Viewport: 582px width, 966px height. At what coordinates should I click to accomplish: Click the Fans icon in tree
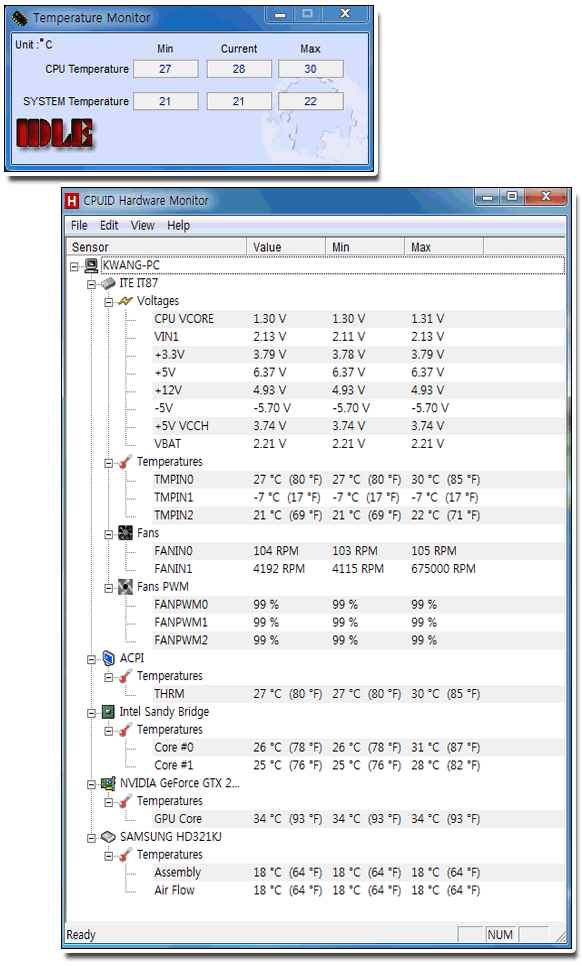125,534
